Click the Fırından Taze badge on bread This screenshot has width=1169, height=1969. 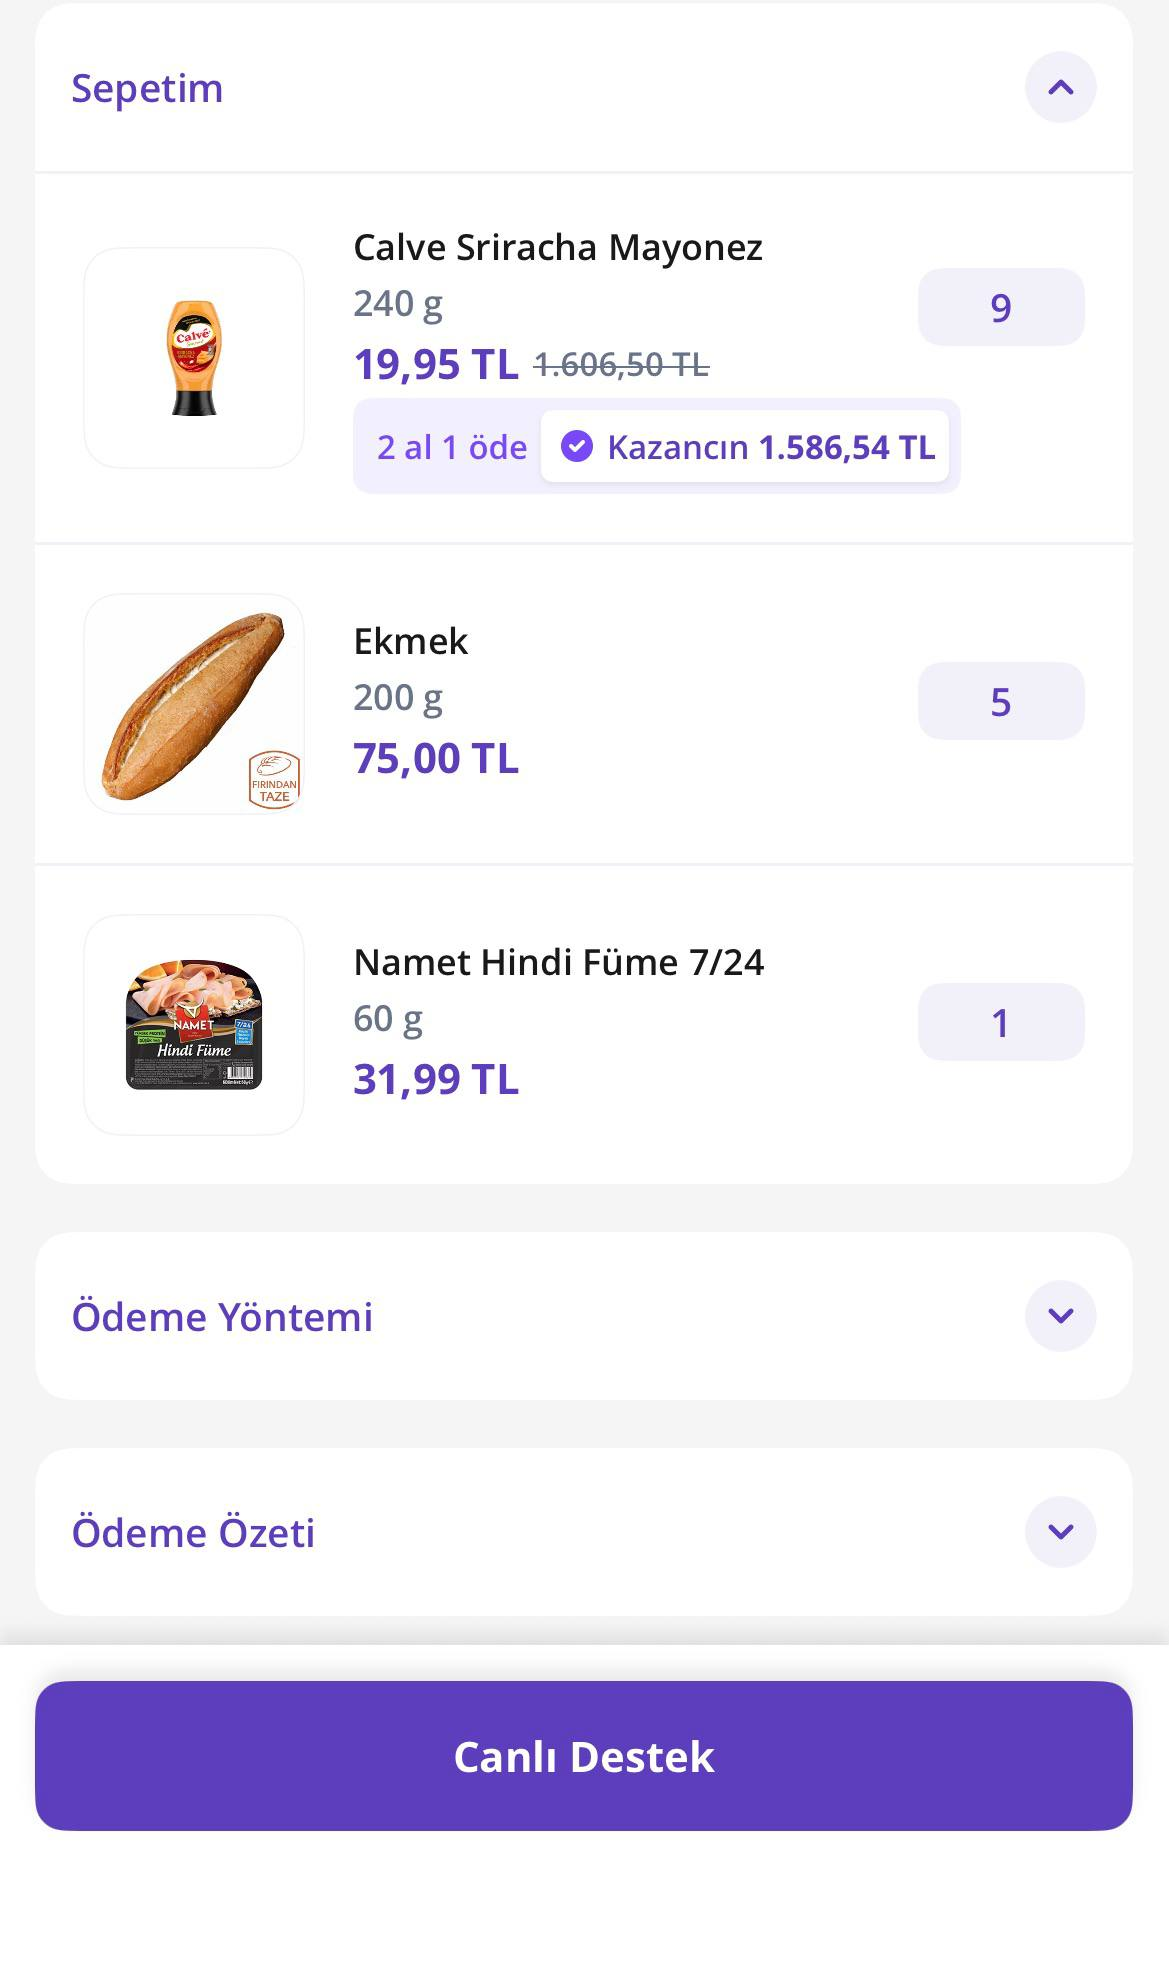274,780
